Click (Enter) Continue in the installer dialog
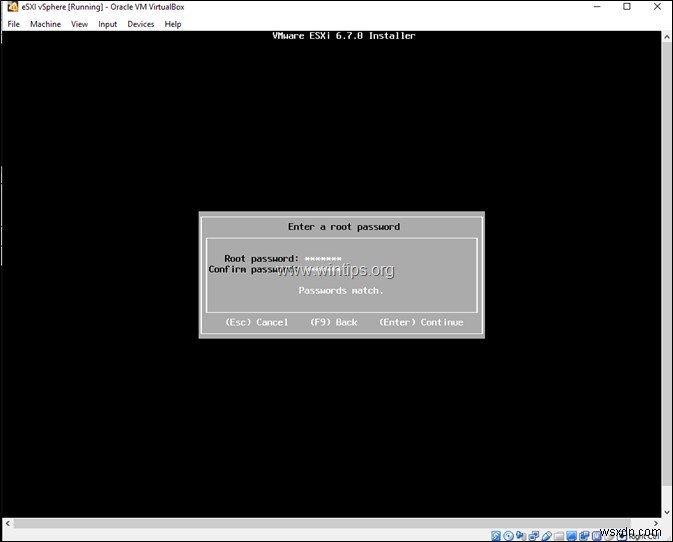This screenshot has width=673, height=542. [x=421, y=322]
